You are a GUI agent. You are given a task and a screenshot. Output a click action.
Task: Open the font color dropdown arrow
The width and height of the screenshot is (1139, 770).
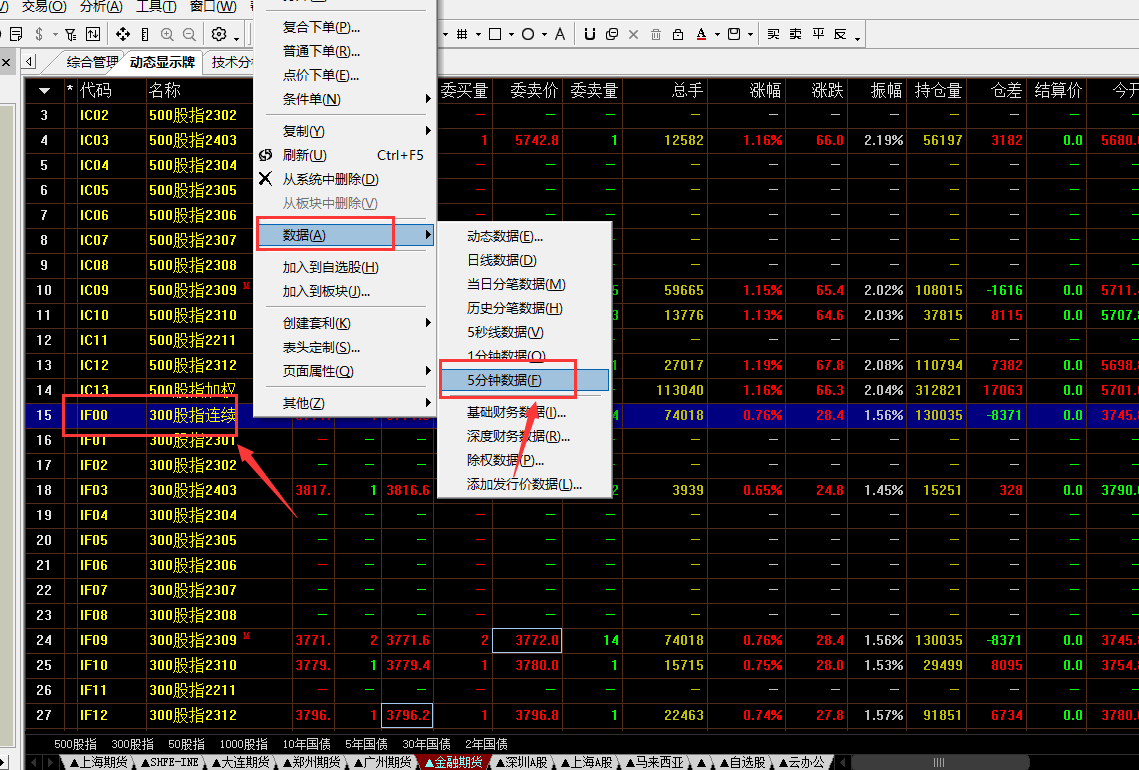coord(717,35)
